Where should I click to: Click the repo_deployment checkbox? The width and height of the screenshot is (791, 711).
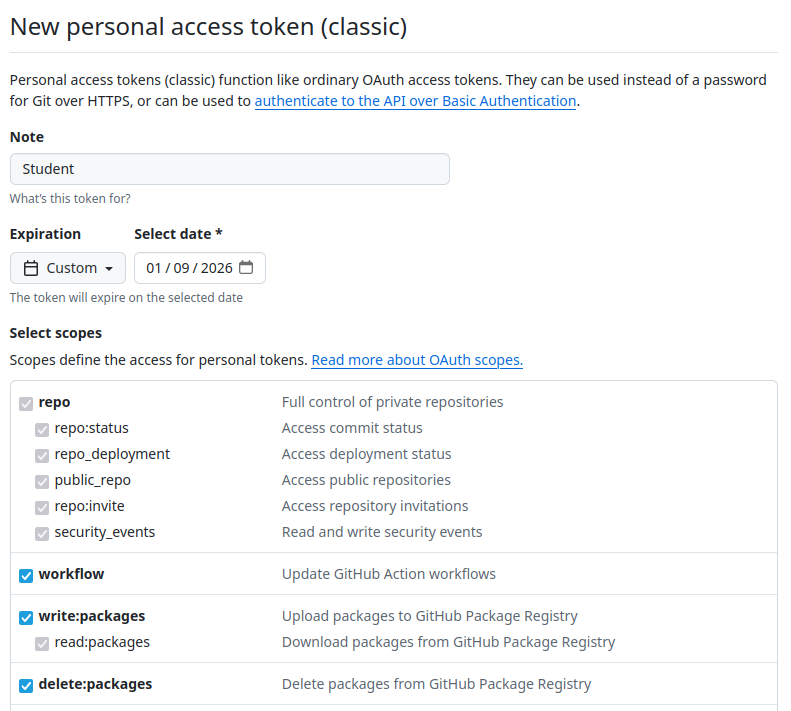click(42, 455)
